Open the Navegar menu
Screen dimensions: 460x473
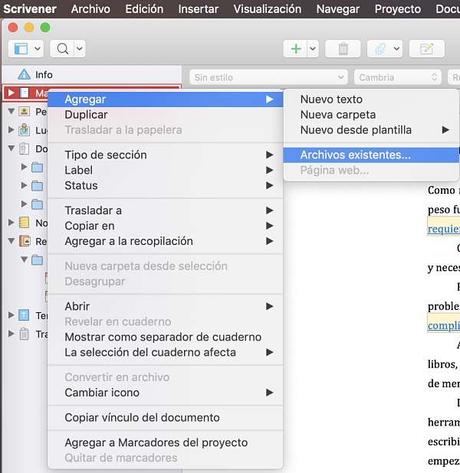(x=338, y=9)
